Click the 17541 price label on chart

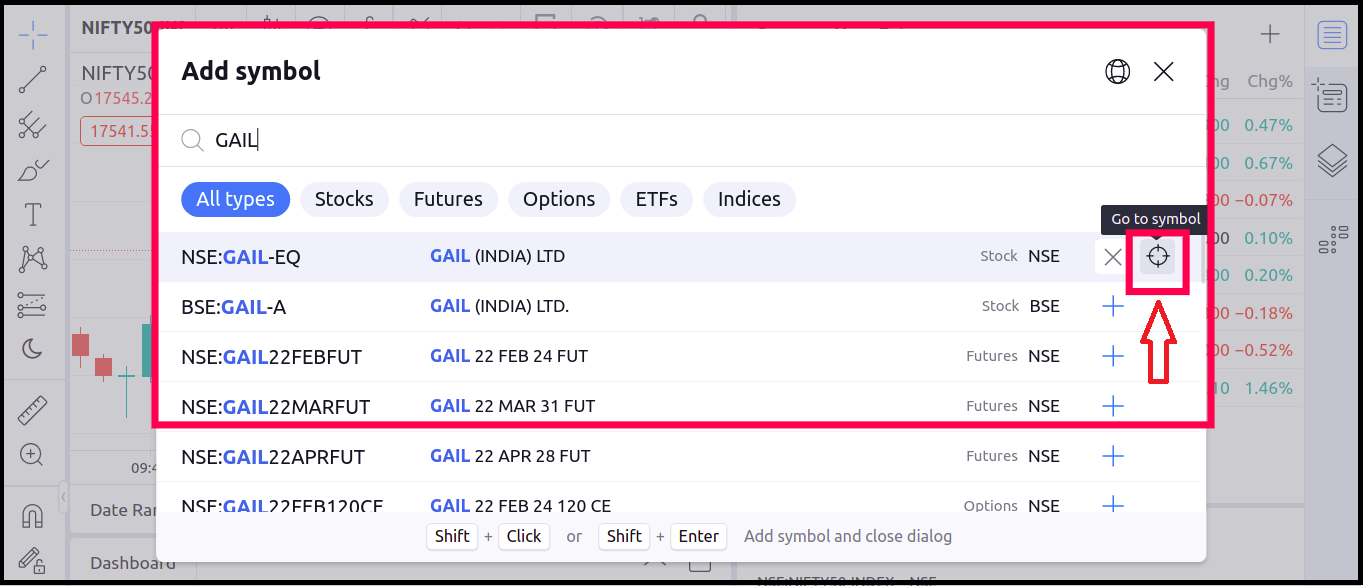118,131
